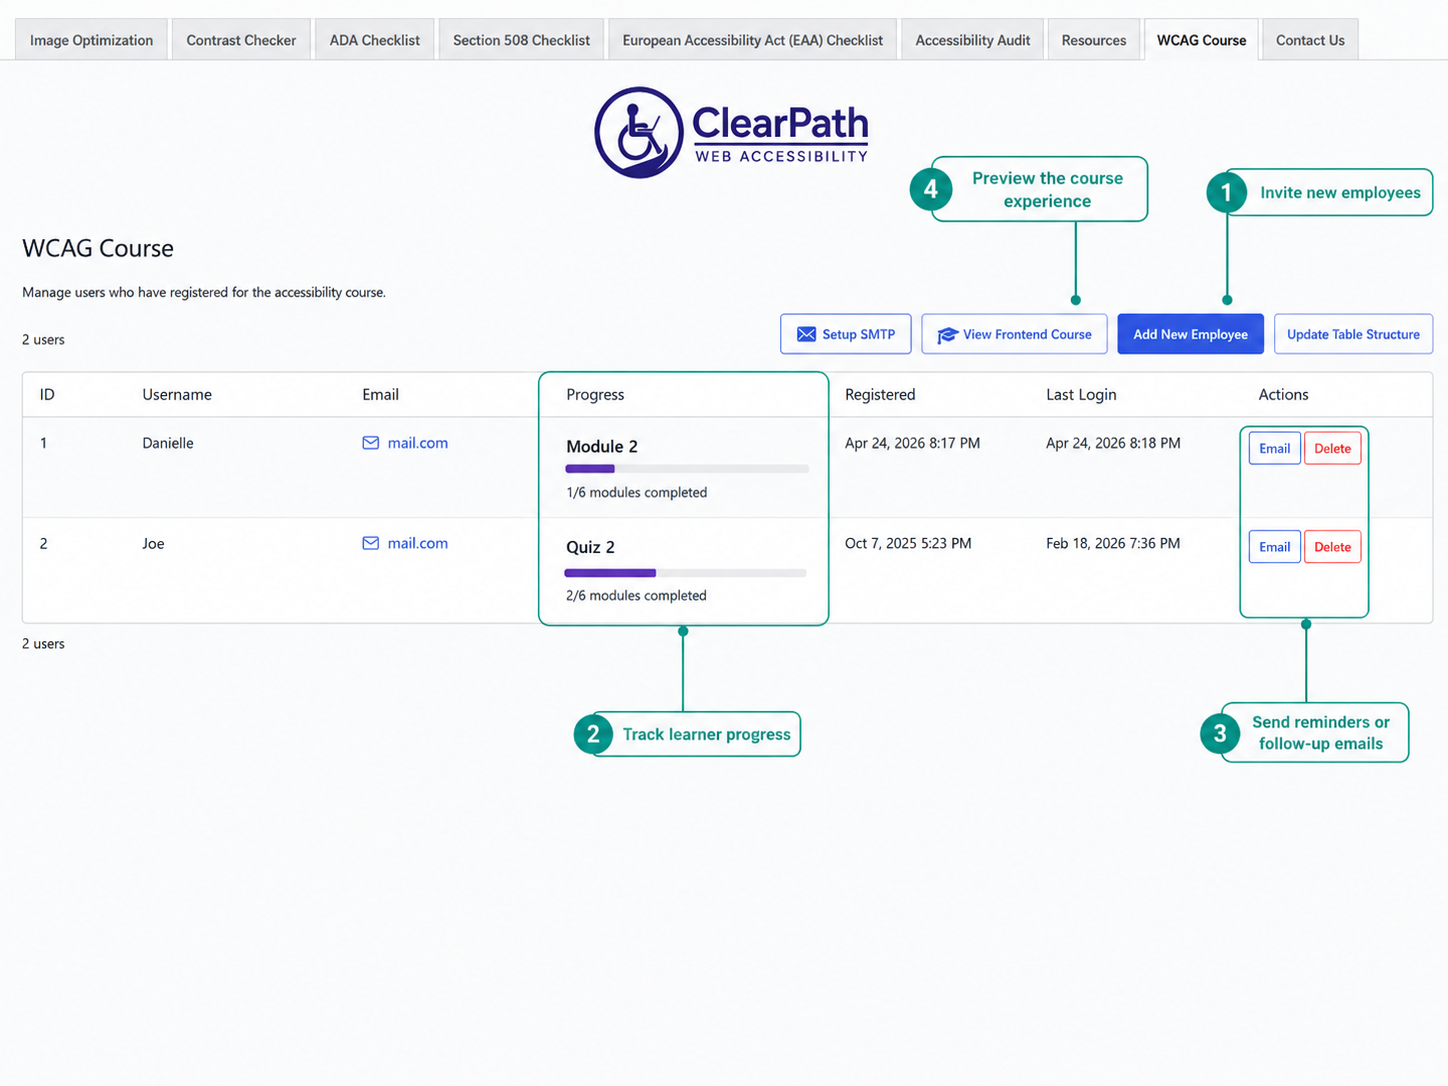Click the ClearPath Web Accessibility wordmark
Image resolution: width=1448 pixels, height=1086 pixels.
(x=780, y=134)
